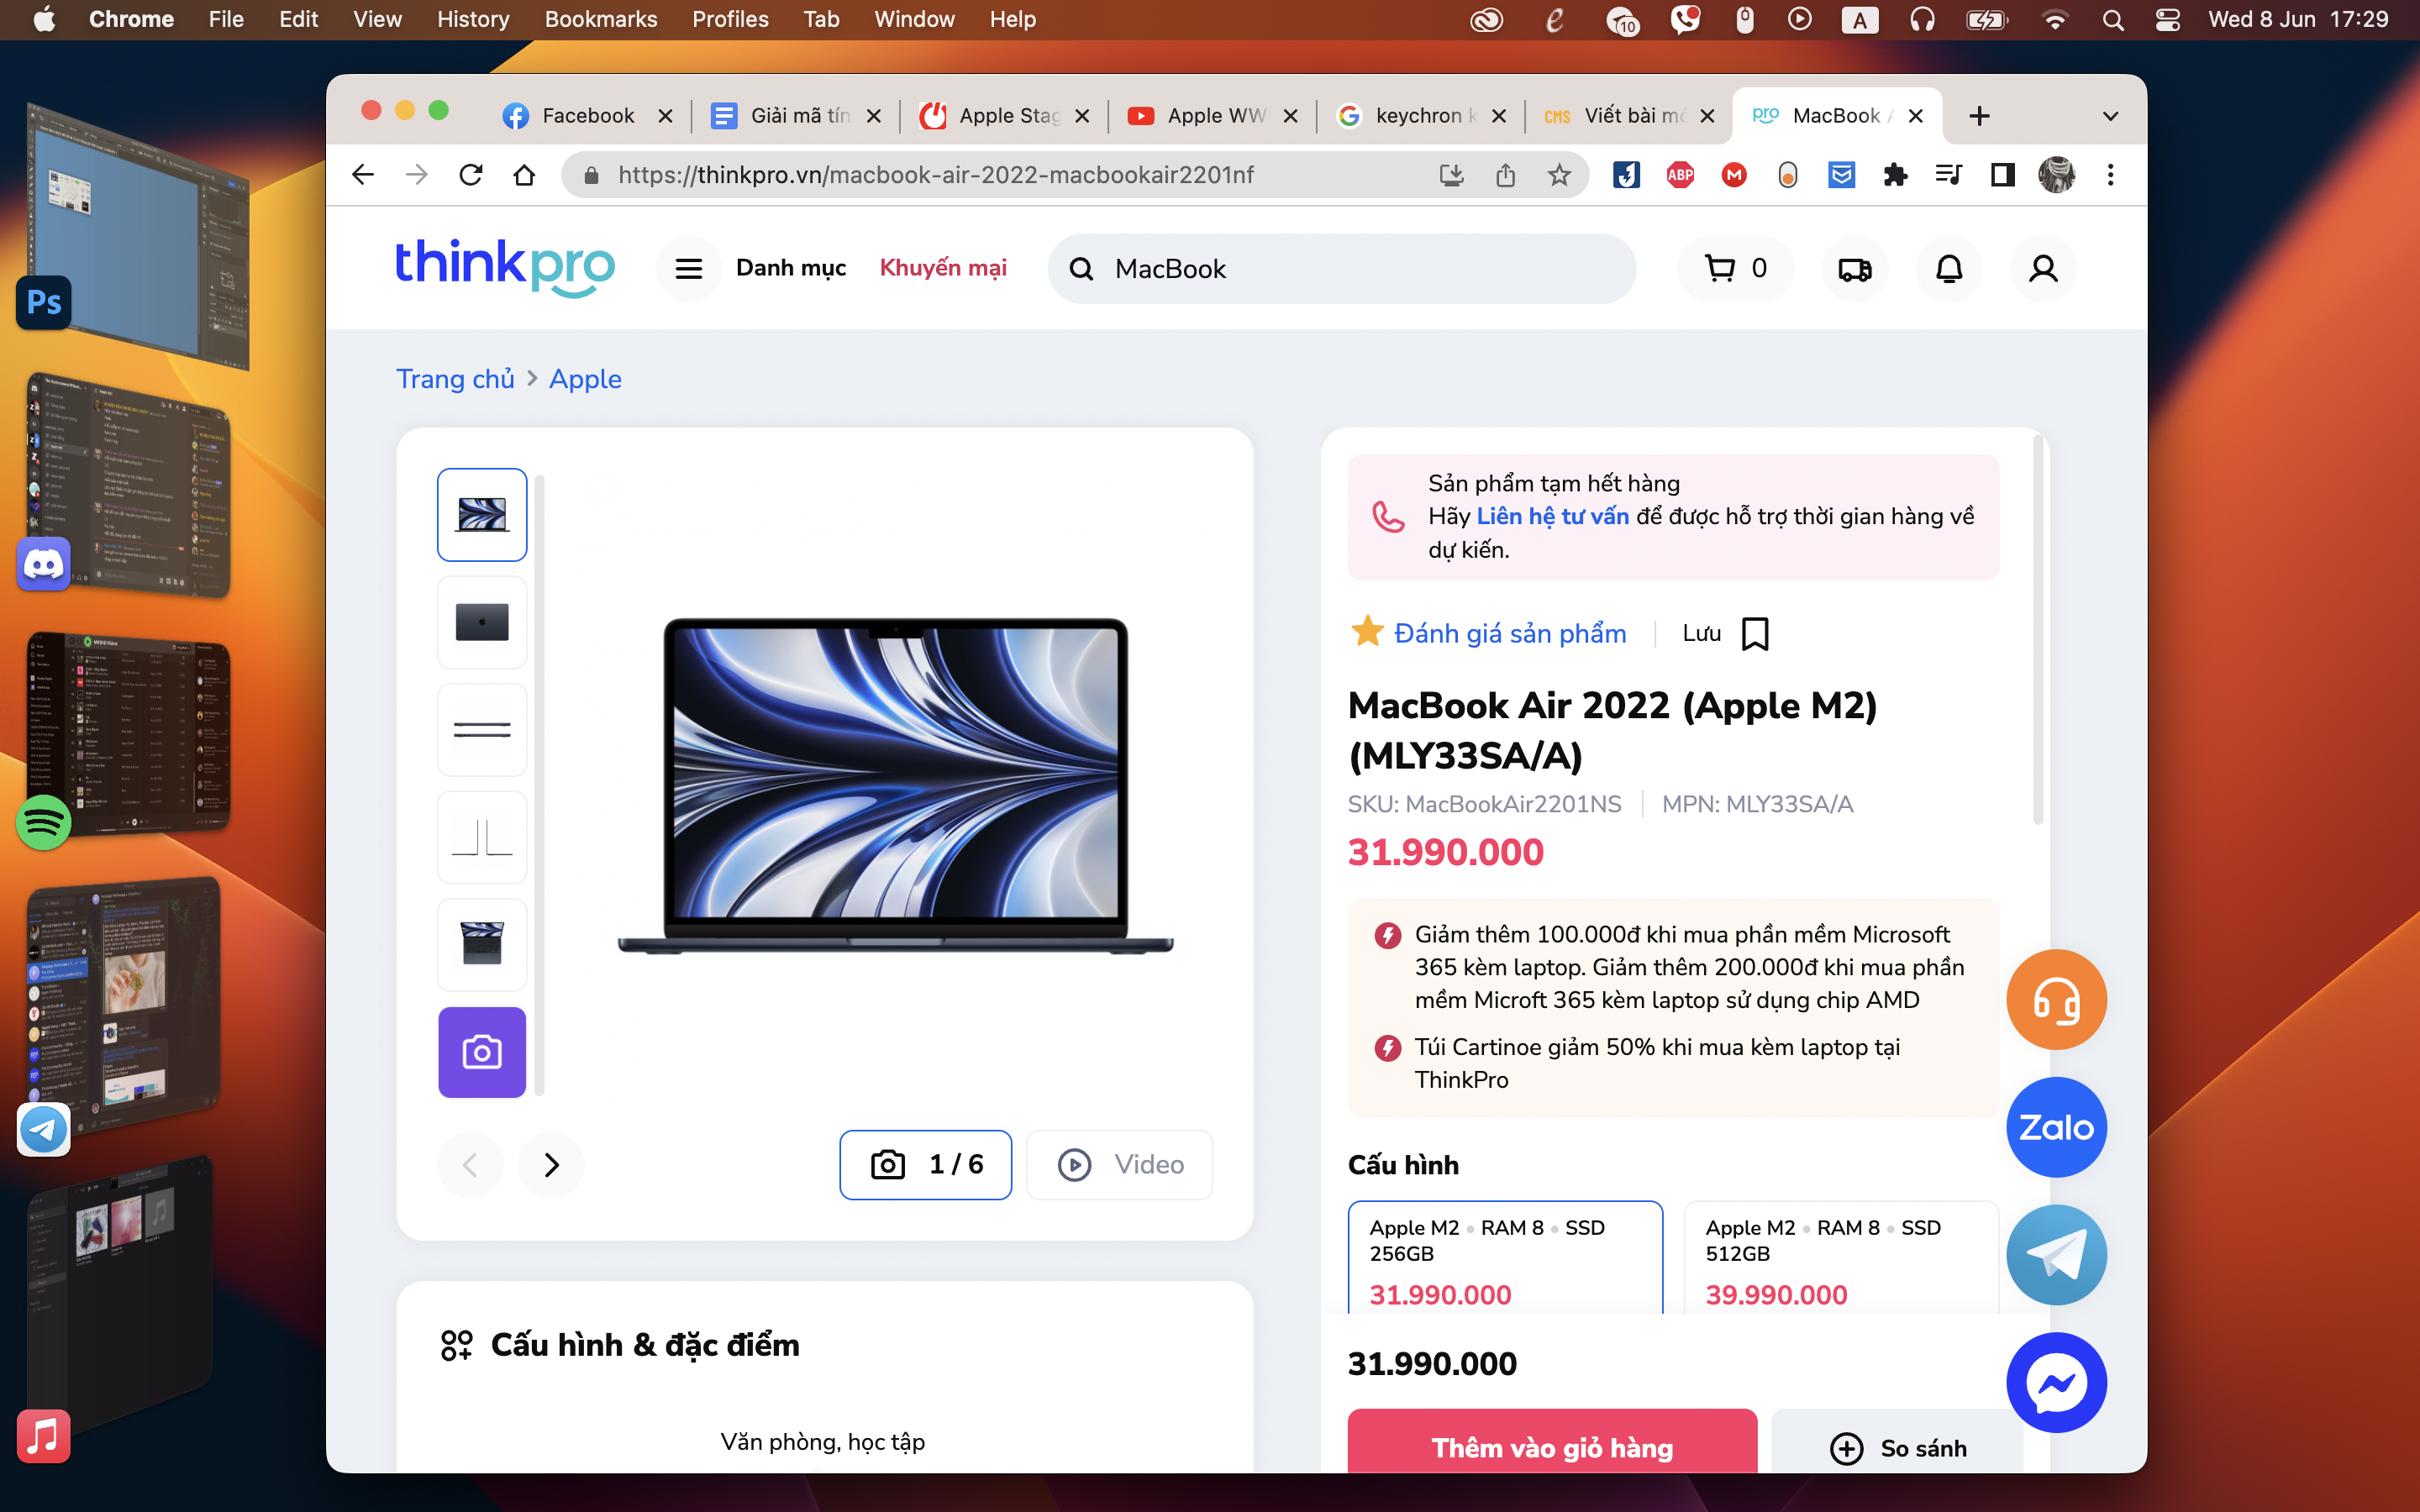
Task: Click the search magnifier icon in search box
Action: (x=1081, y=269)
